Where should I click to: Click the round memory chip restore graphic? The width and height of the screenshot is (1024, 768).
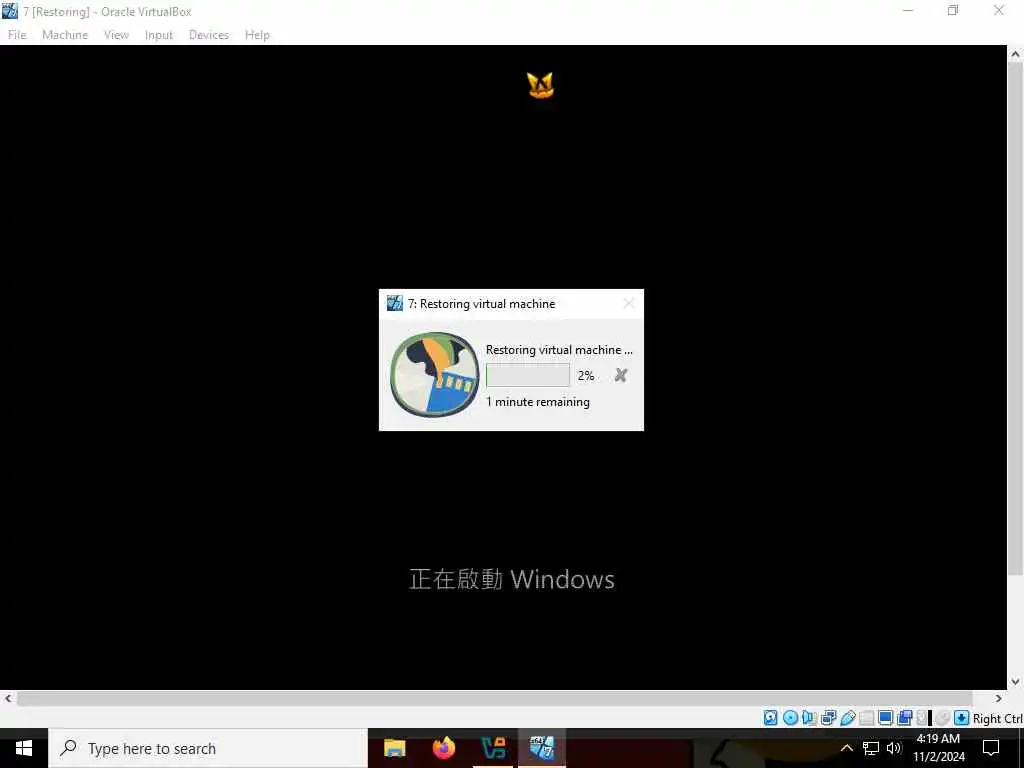point(434,374)
